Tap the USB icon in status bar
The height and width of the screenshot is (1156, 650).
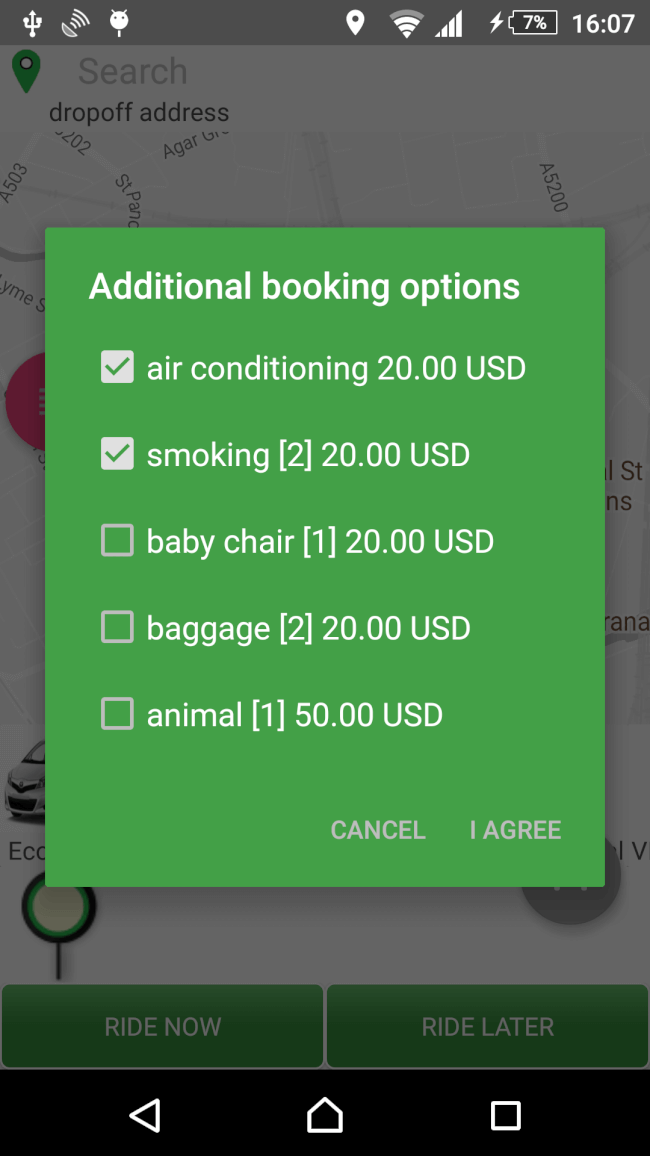32,22
